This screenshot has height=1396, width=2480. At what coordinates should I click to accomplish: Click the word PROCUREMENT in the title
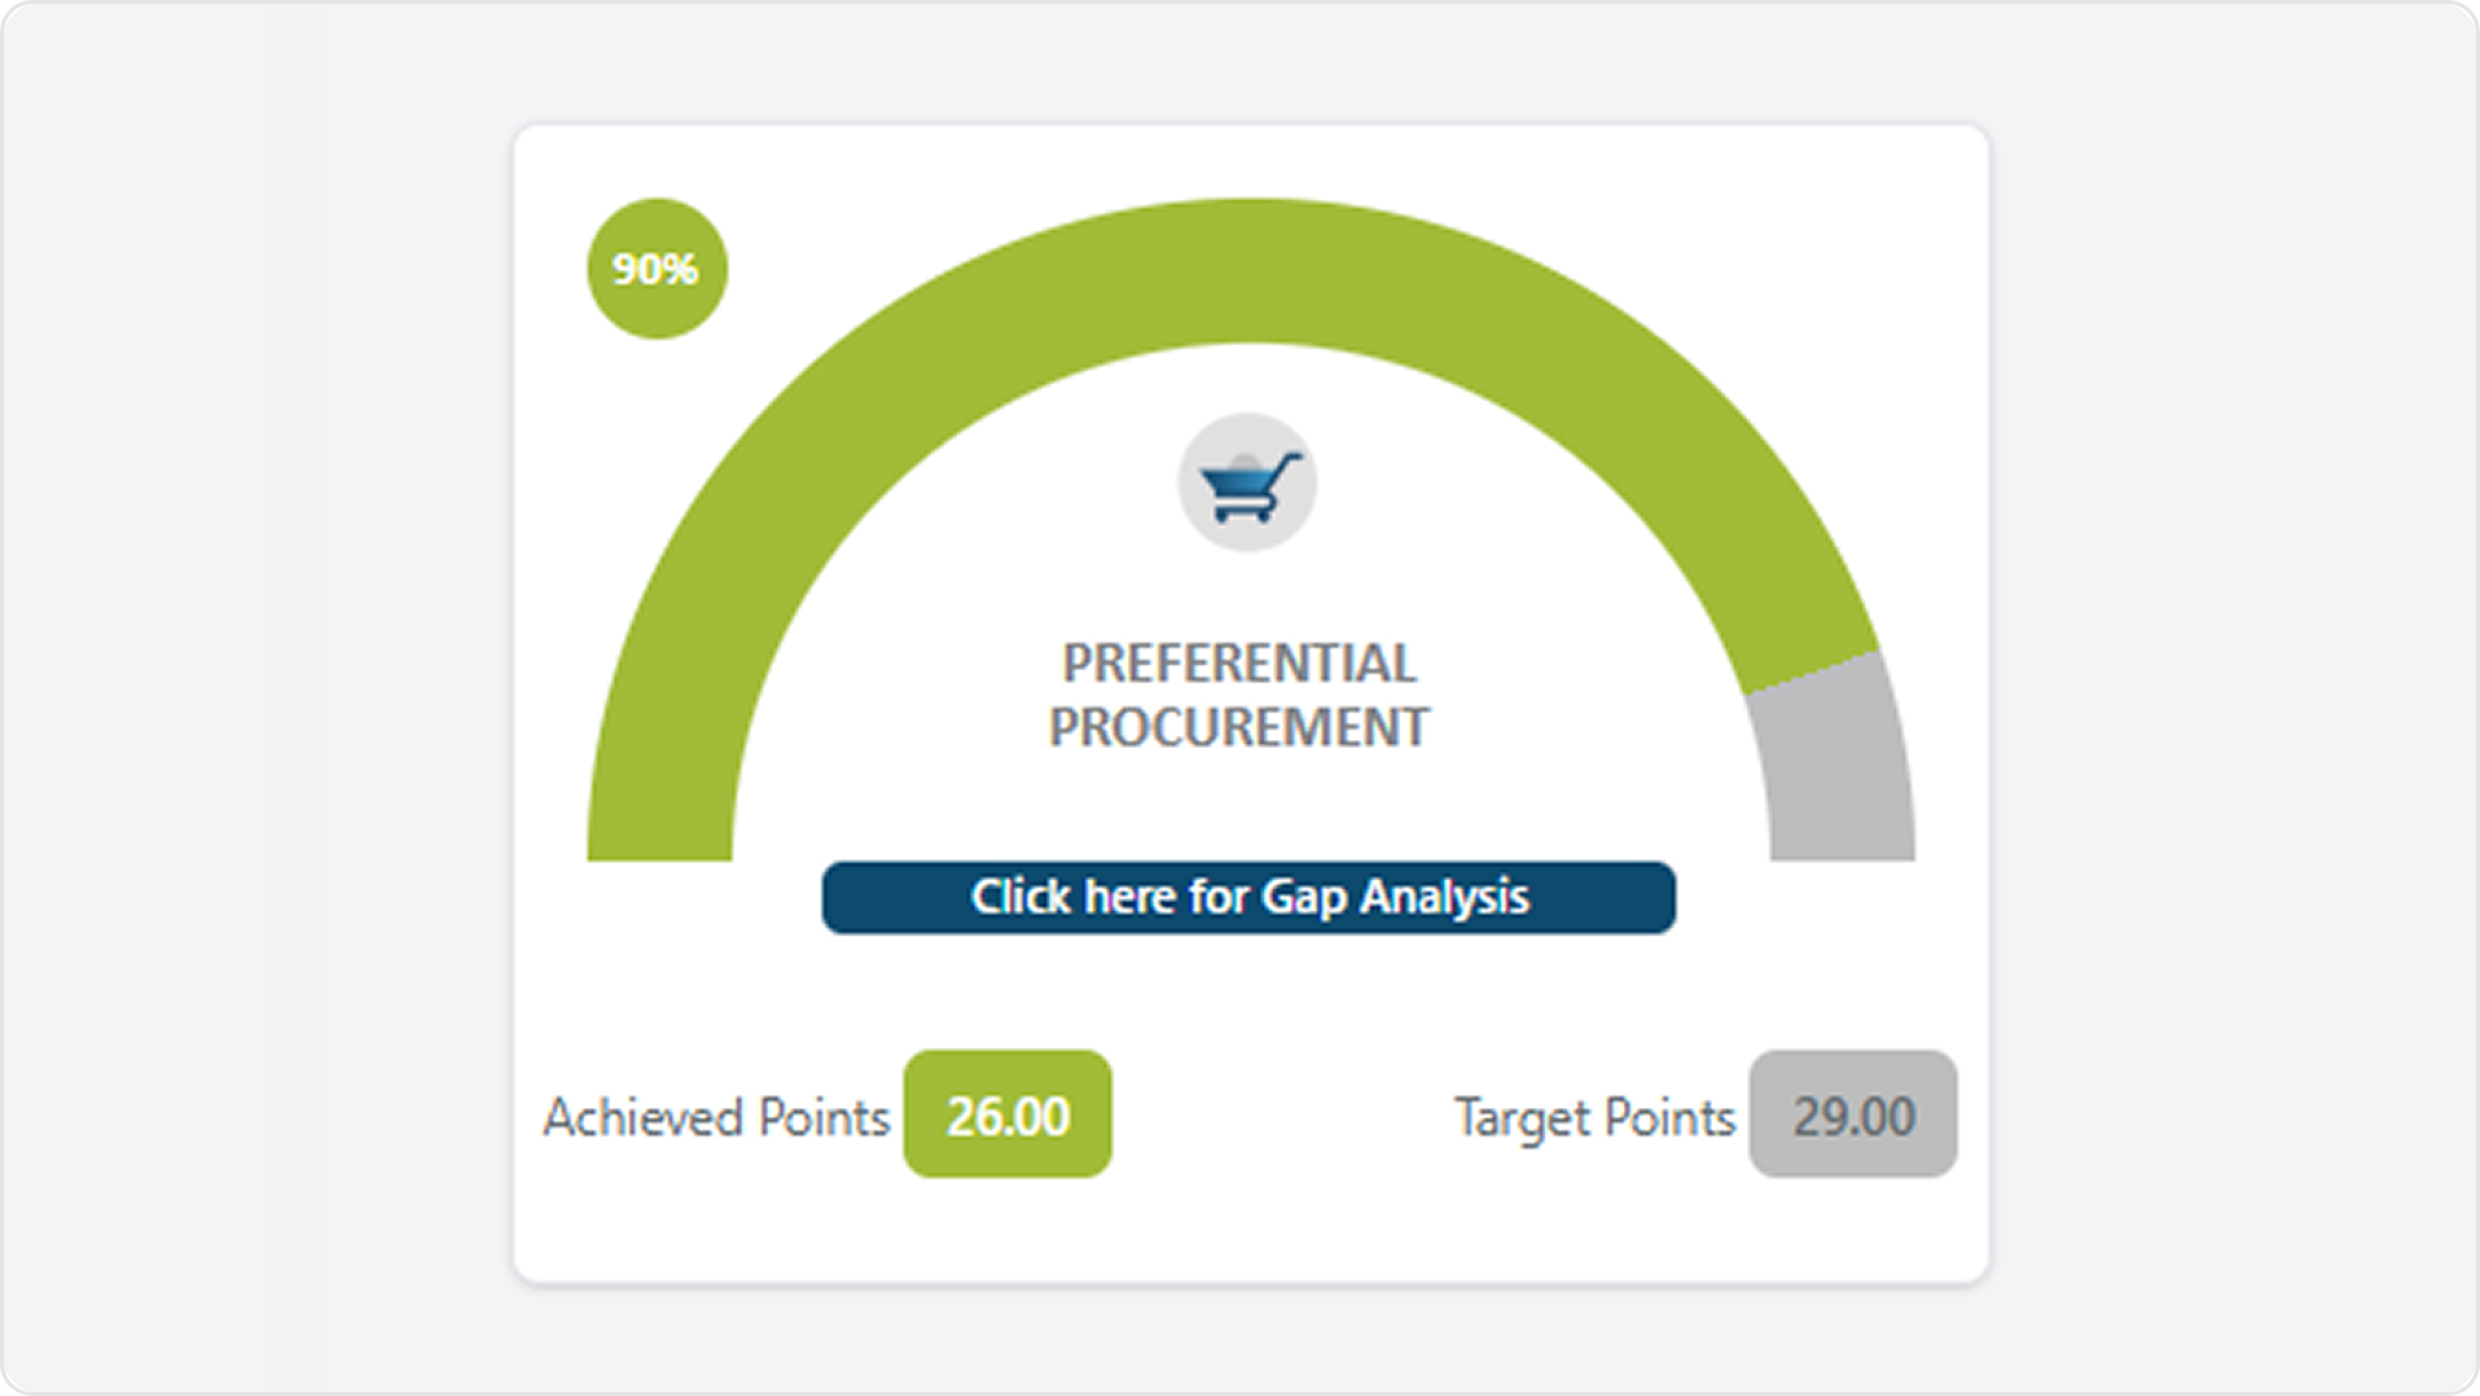[x=1239, y=727]
